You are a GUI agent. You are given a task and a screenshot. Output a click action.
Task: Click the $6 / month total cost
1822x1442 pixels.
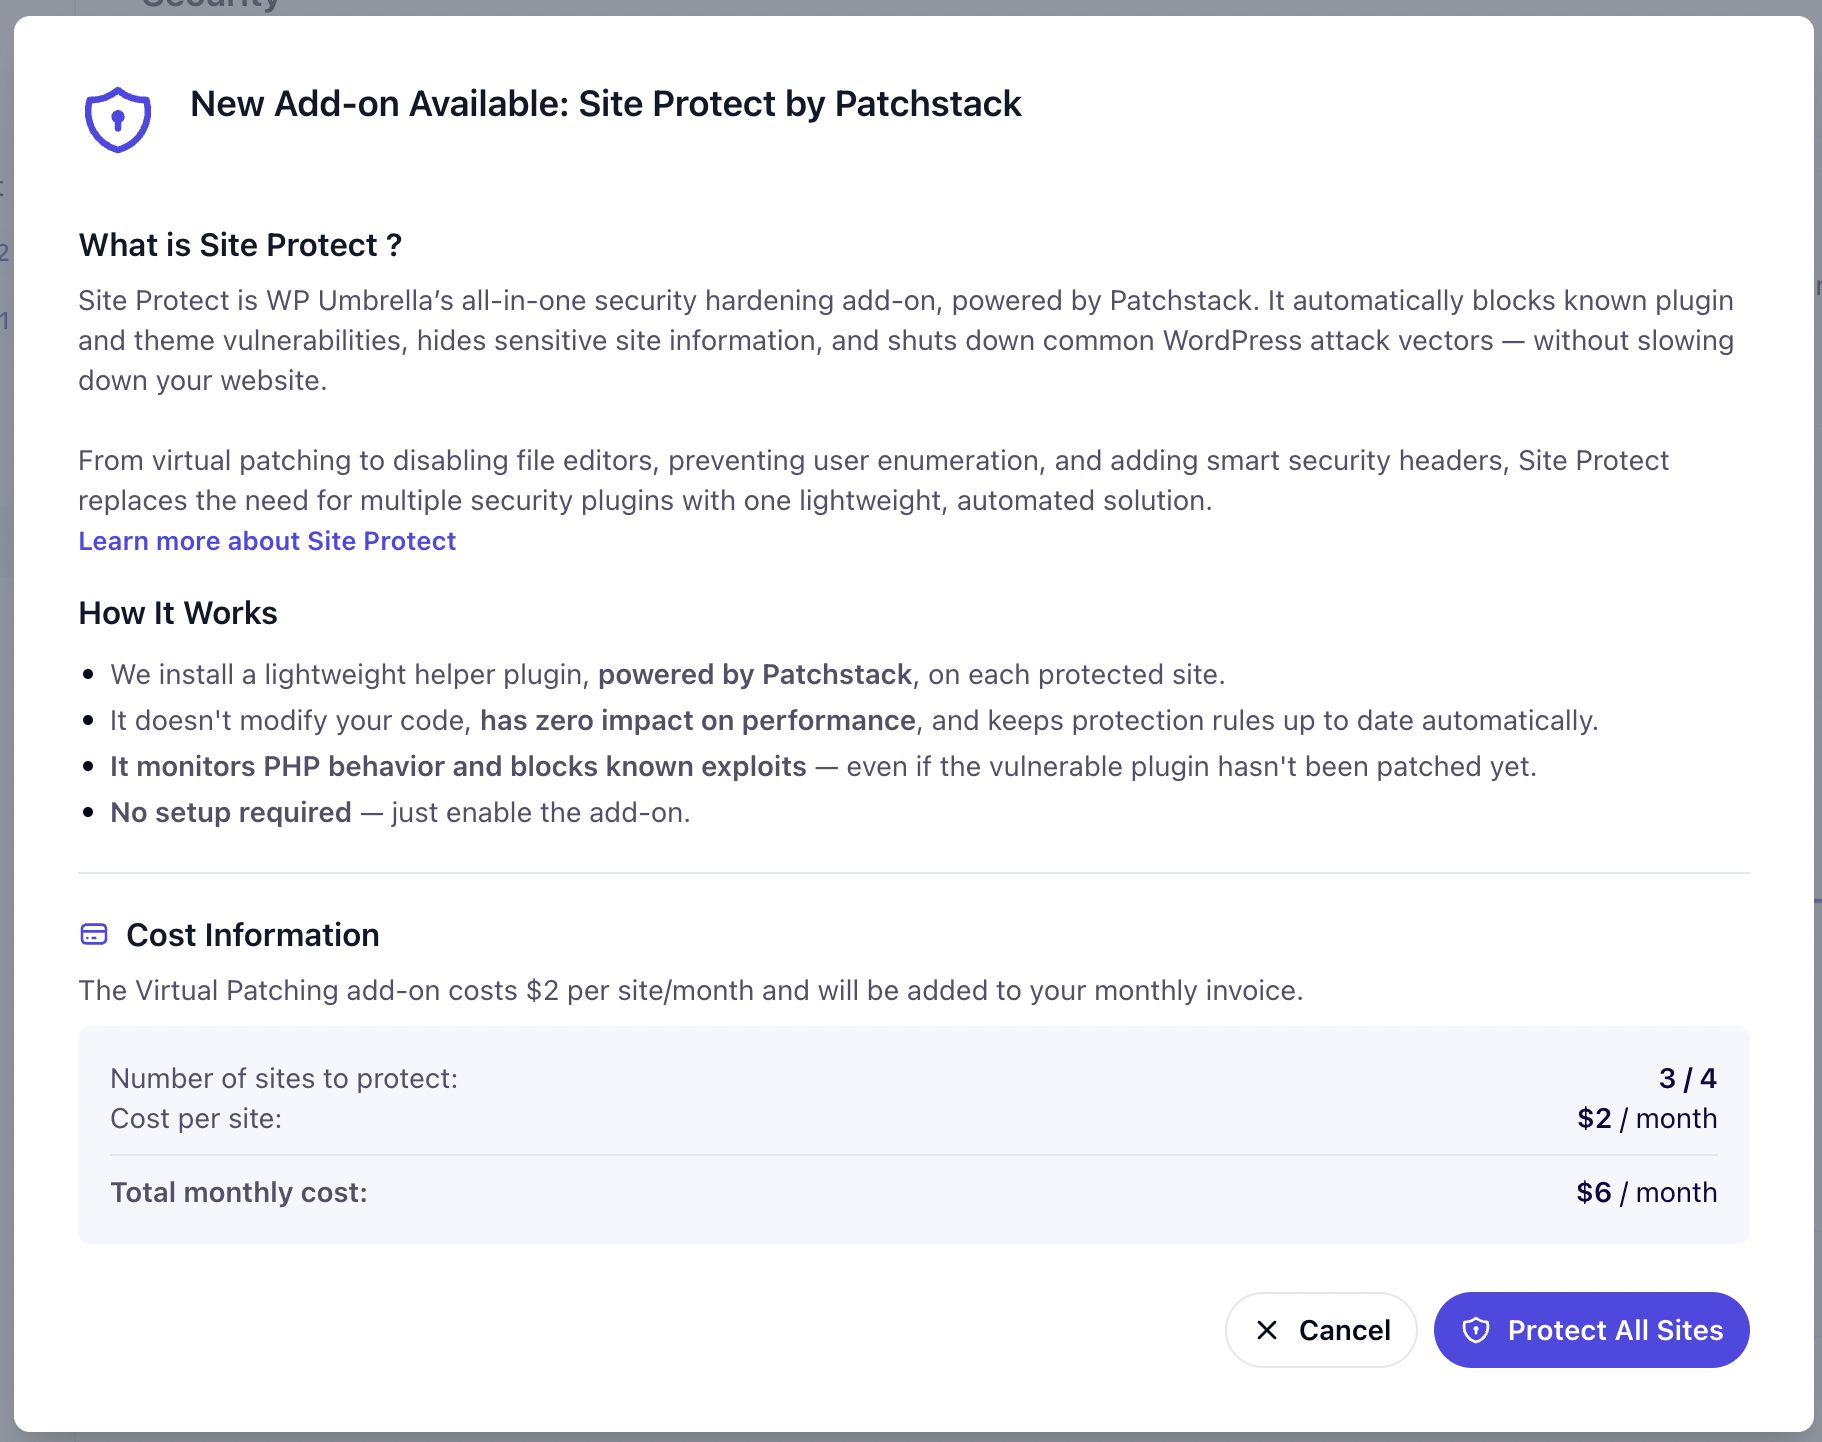coord(1647,1192)
